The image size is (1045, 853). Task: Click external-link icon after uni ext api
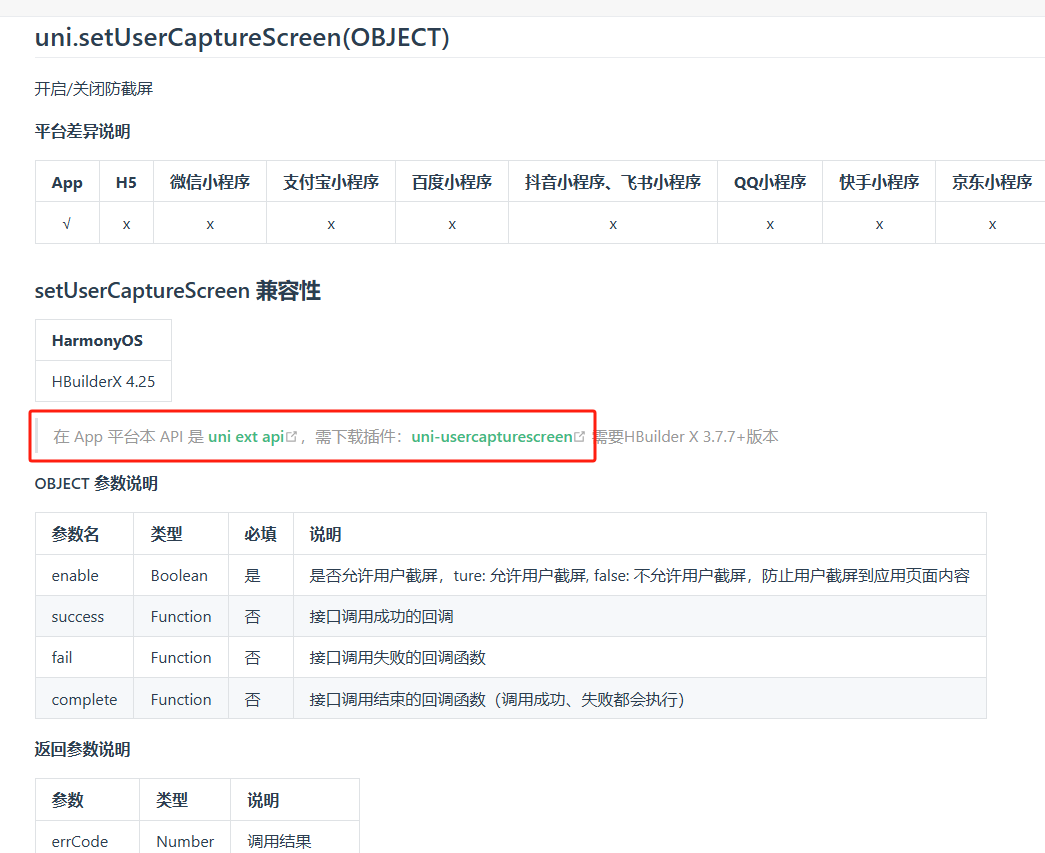click(x=291, y=436)
